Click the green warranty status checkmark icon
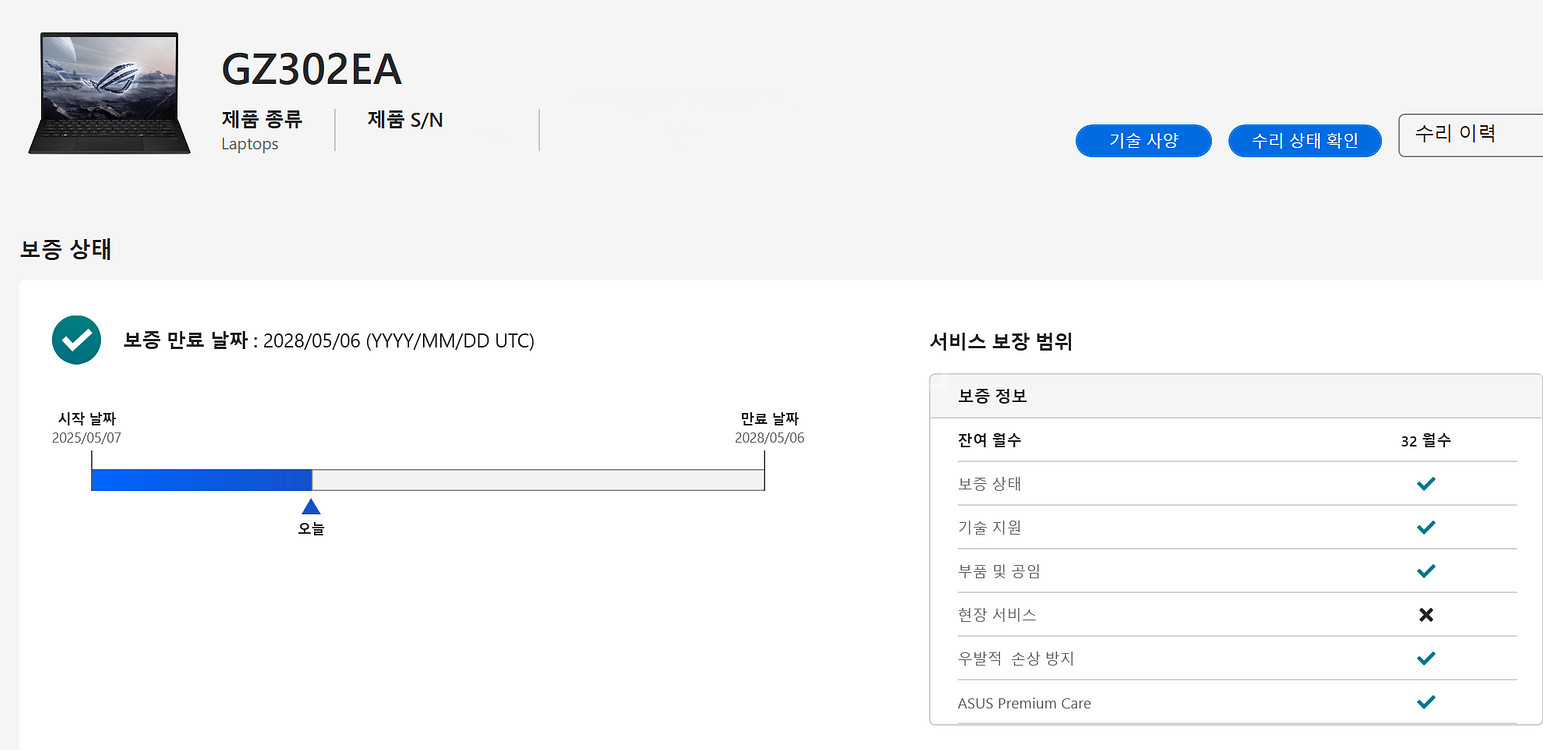 76,340
